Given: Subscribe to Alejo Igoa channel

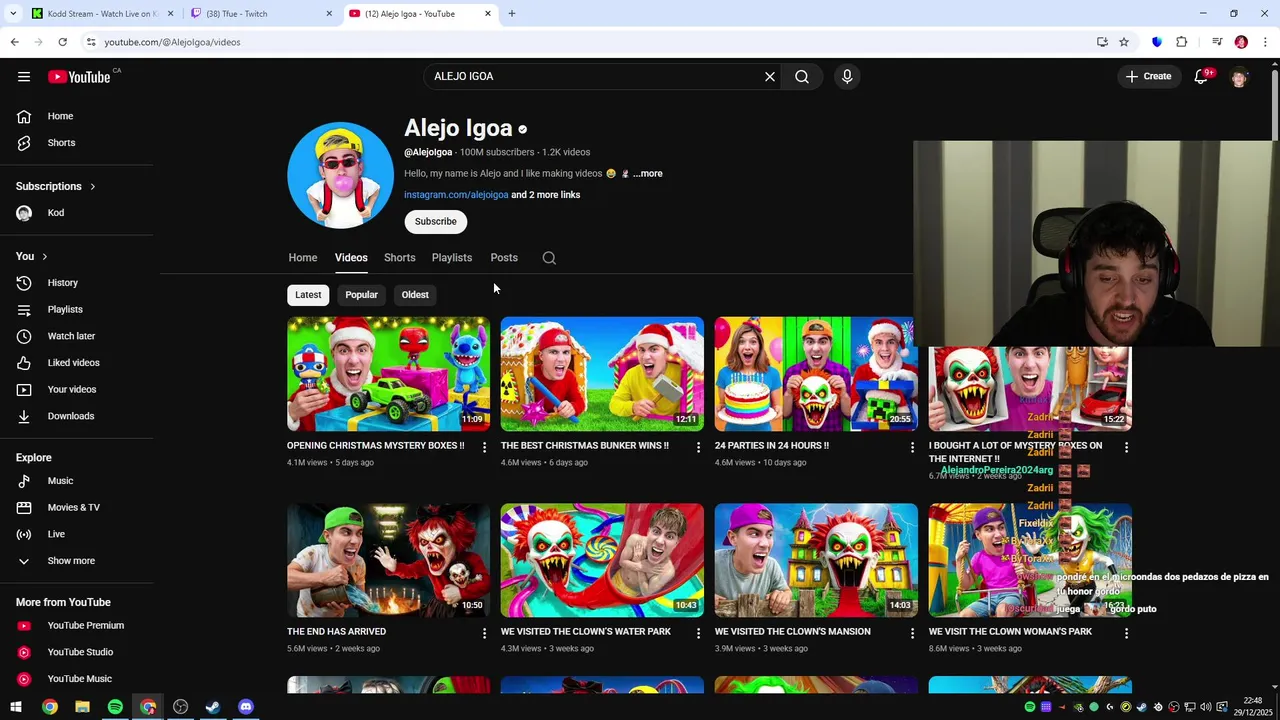Looking at the screenshot, I should click(435, 222).
